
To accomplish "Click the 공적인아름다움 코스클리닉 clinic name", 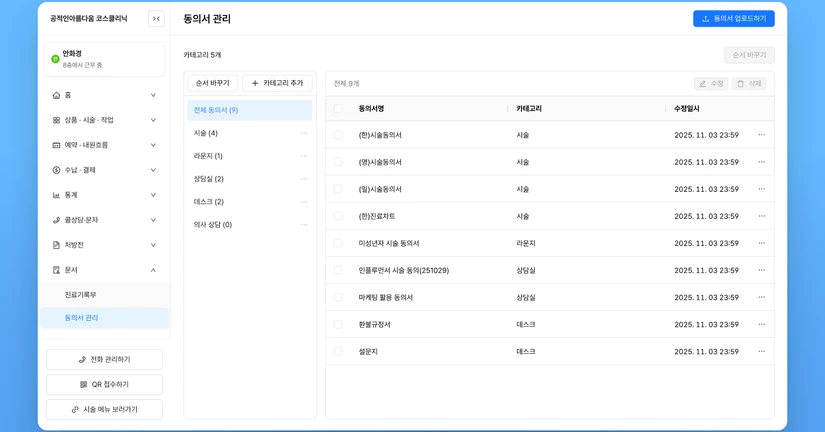I will 88,18.
